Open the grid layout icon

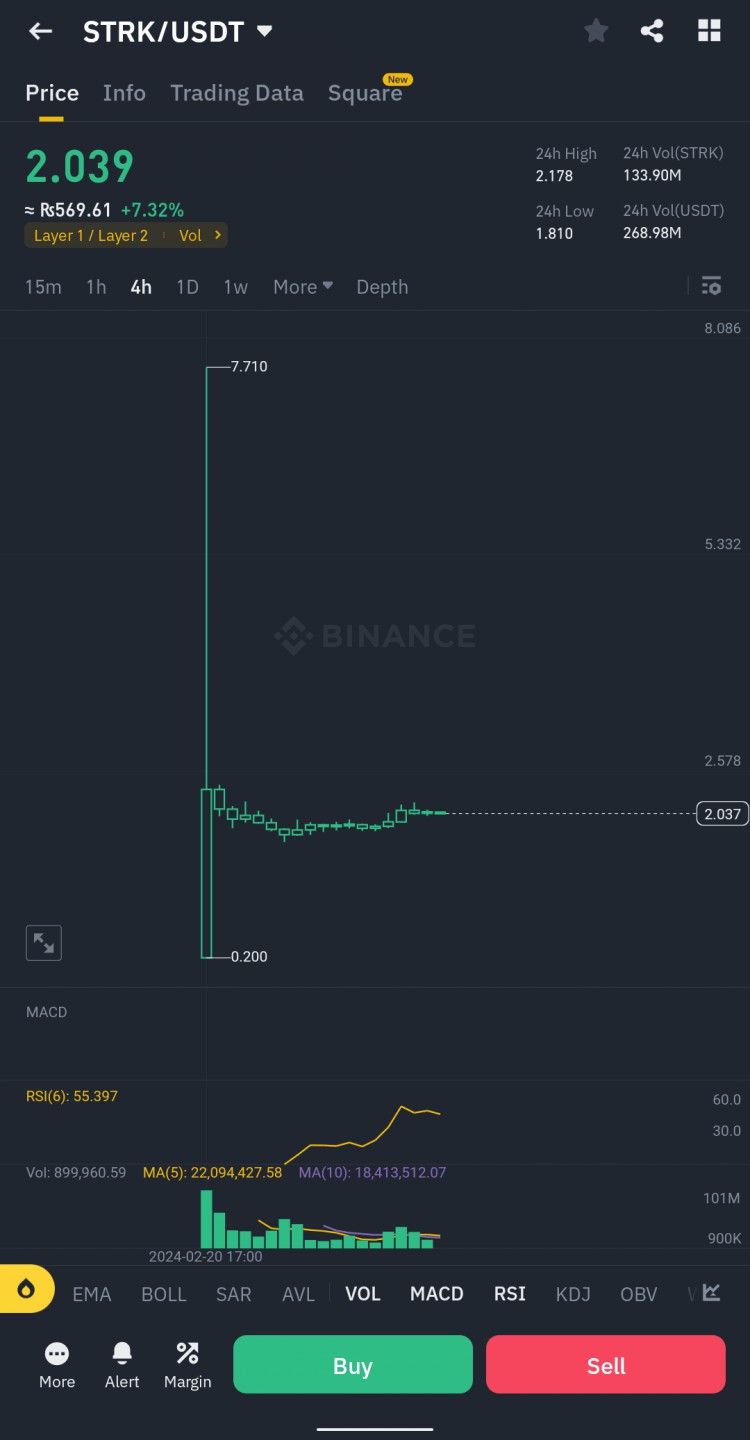coord(709,31)
